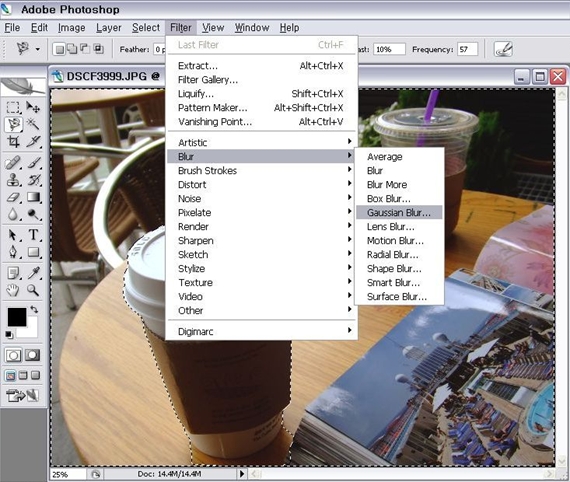Screen dimensions: 570x482
Task: Select the Eraser tool
Action: 13,197
